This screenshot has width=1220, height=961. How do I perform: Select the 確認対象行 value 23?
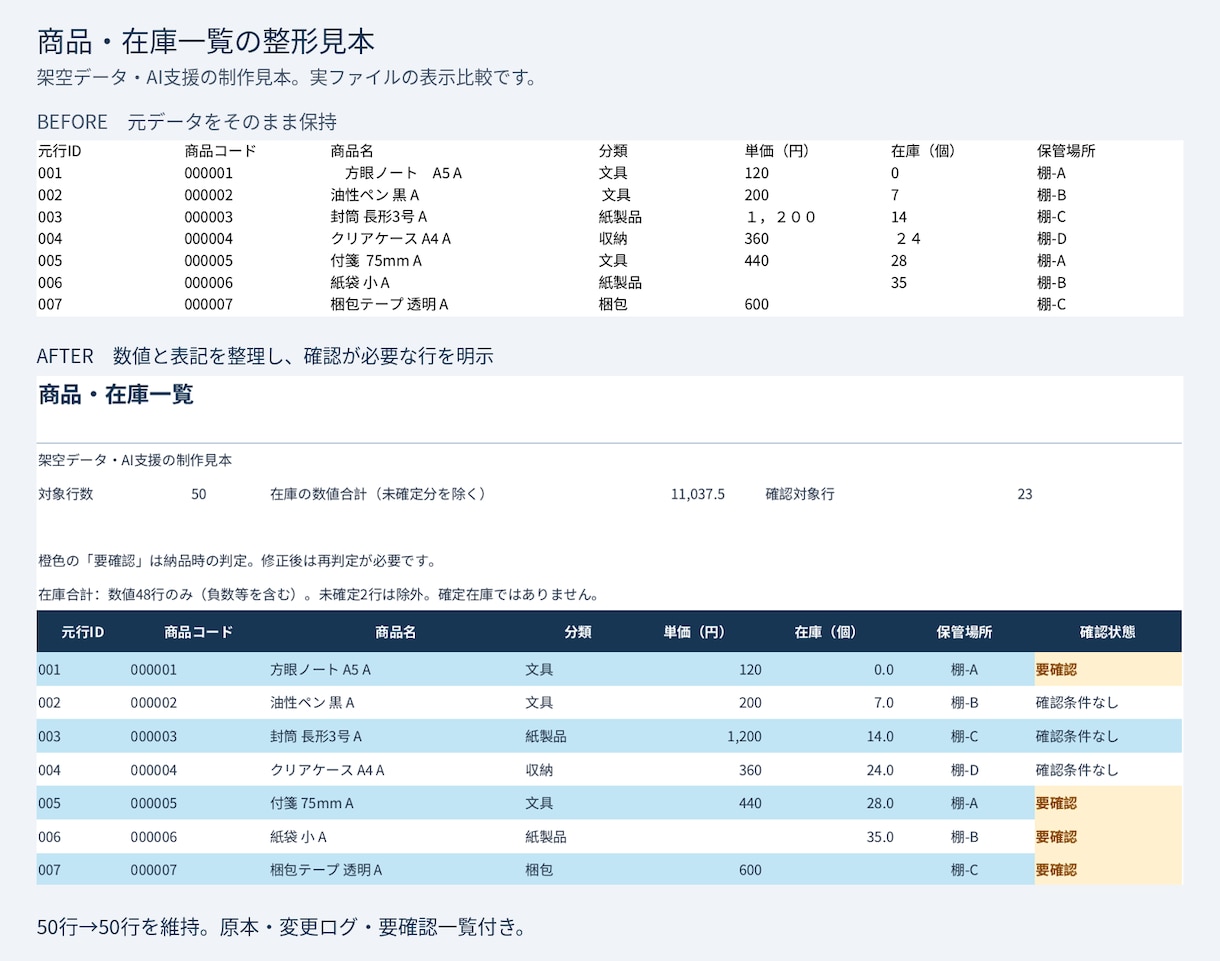tap(1025, 494)
